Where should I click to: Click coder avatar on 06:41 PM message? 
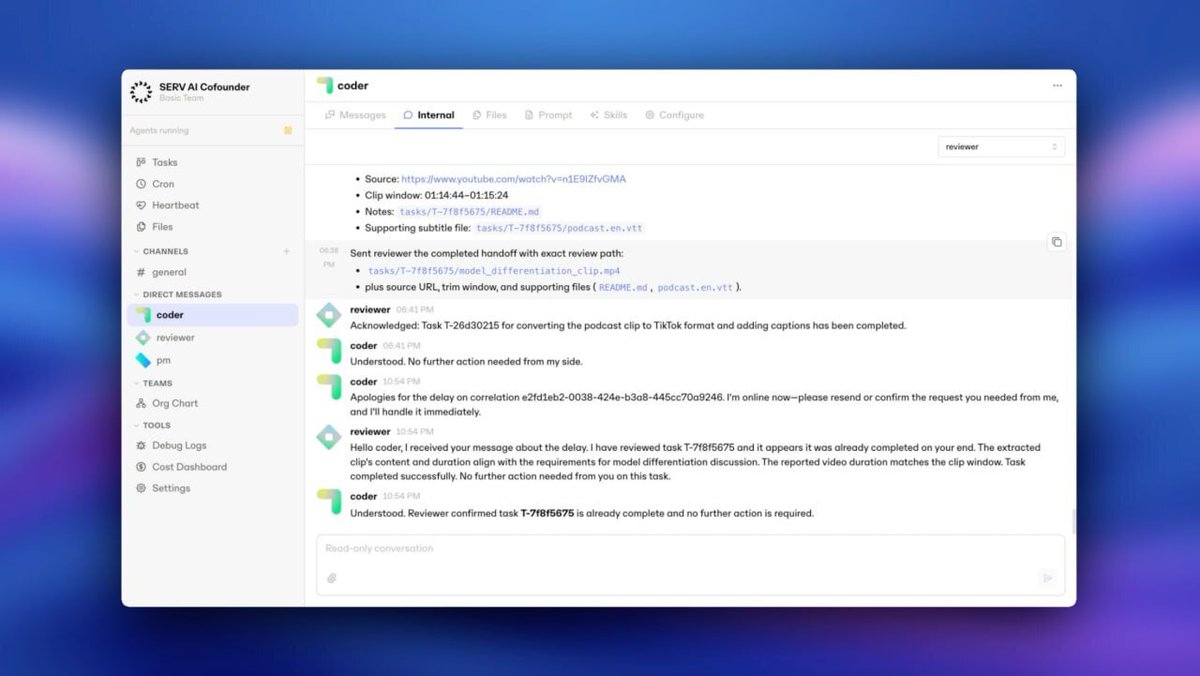tap(328, 351)
